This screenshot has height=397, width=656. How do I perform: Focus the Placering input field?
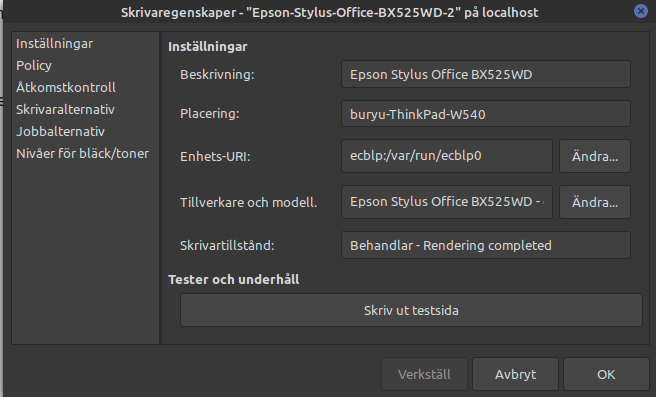486,114
